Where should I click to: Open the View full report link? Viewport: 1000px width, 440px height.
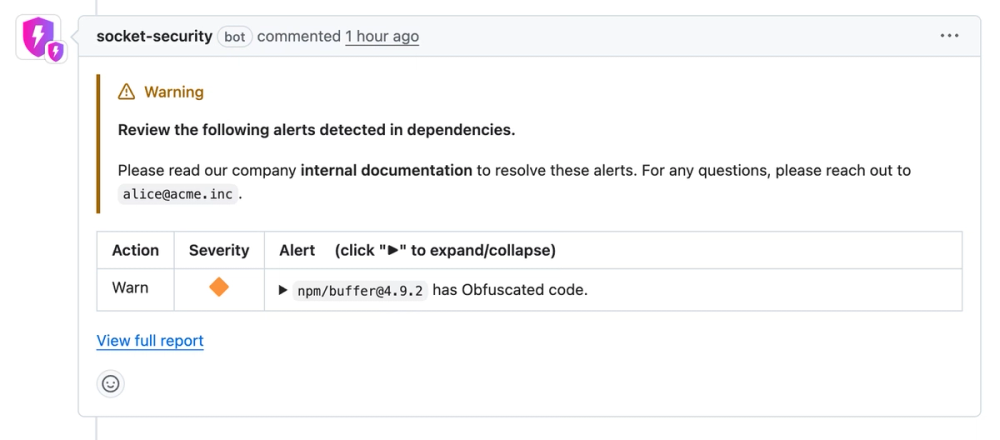click(150, 341)
